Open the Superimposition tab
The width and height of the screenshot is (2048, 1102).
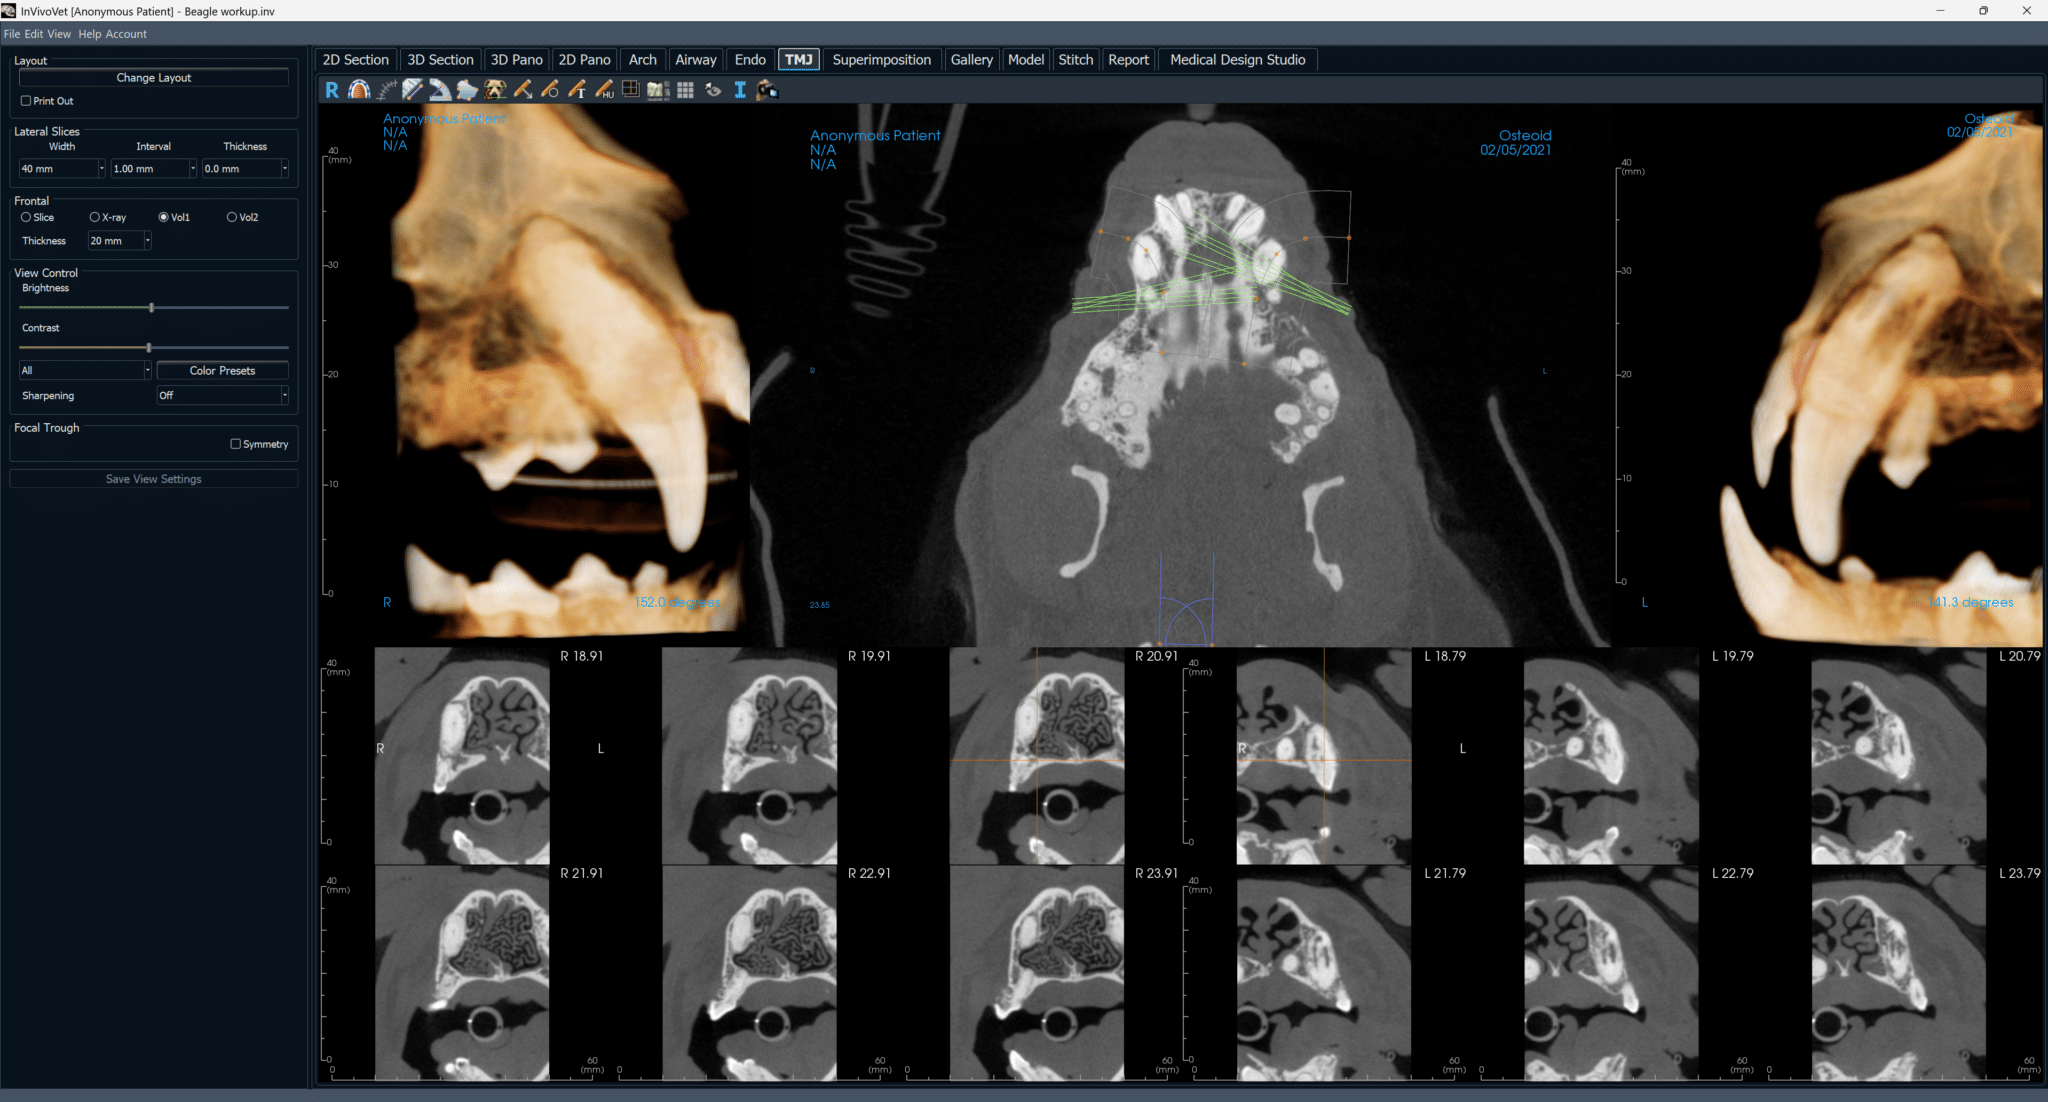(882, 59)
